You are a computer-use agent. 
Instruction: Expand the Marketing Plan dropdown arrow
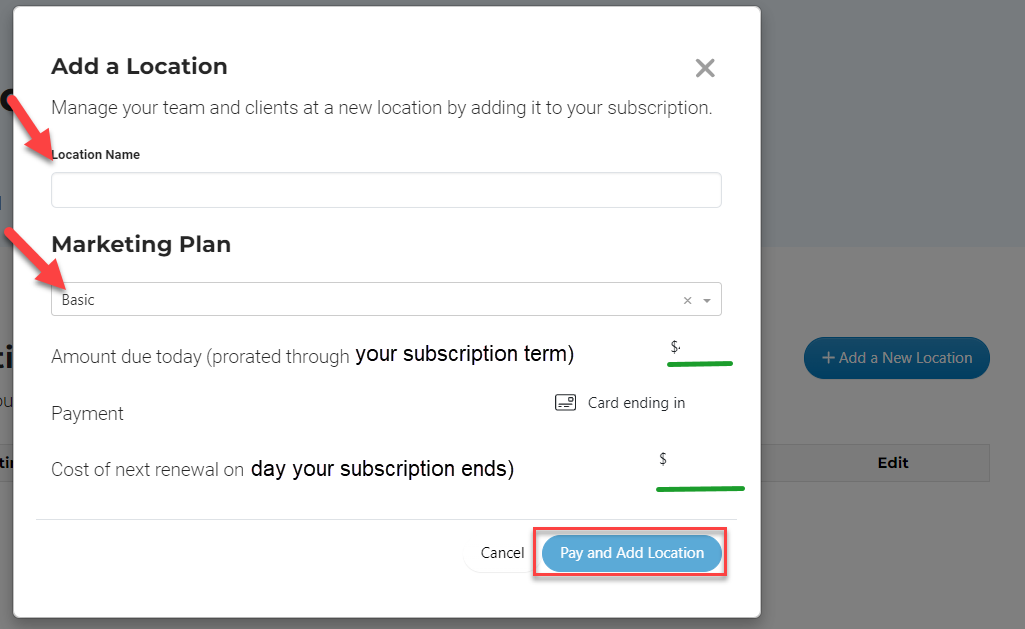pyautogui.click(x=707, y=301)
